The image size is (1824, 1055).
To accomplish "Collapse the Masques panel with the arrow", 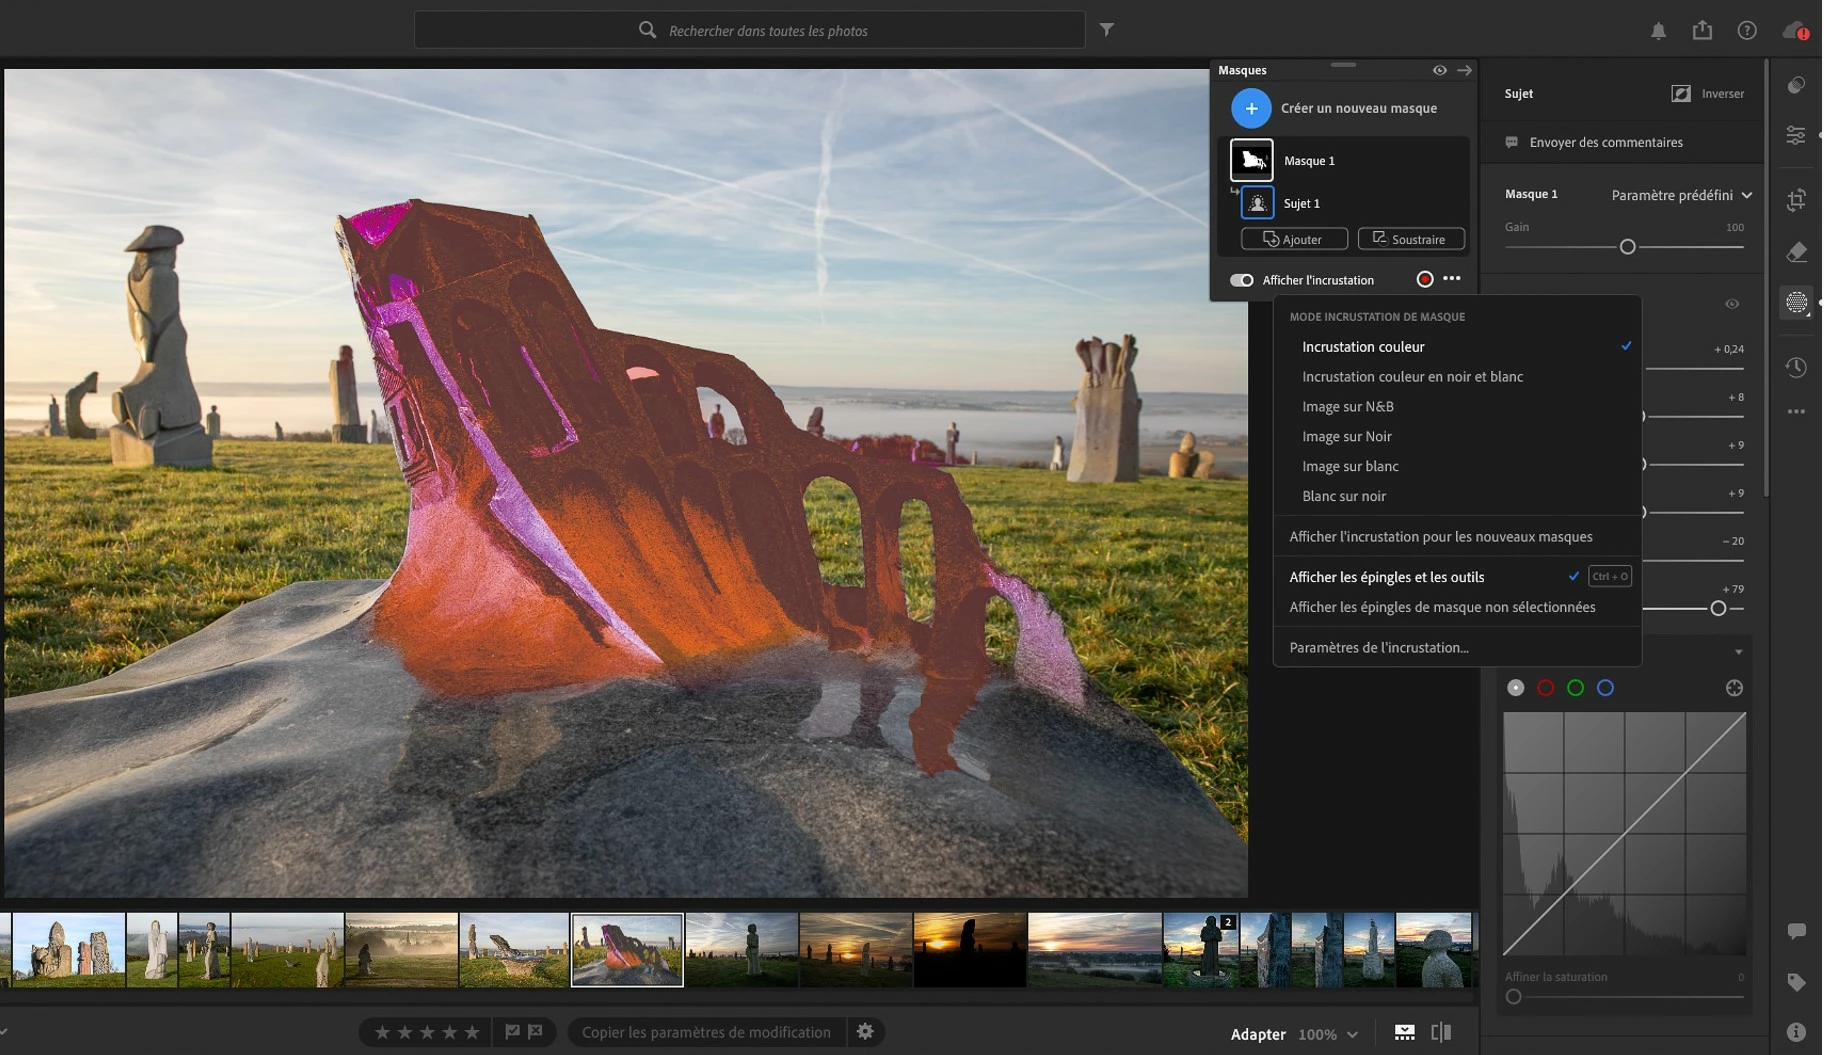I will (1465, 70).
